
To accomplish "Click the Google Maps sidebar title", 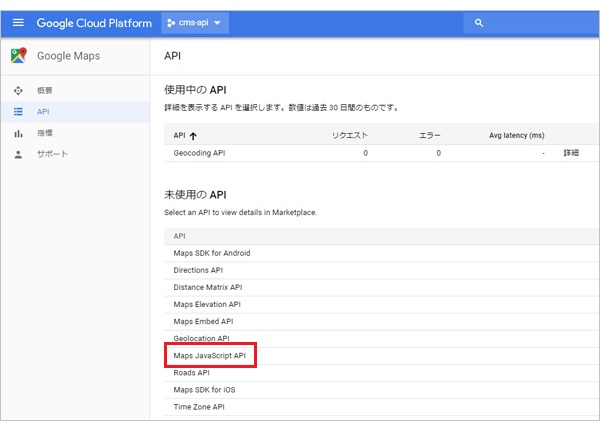I will (x=68, y=56).
